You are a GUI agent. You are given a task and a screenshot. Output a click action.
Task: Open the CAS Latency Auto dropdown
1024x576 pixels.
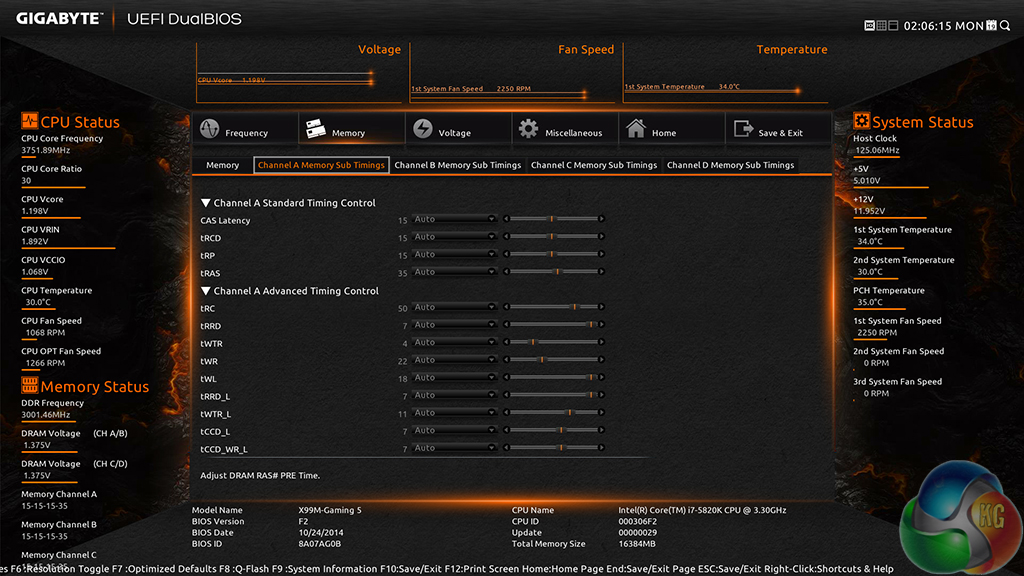point(454,219)
